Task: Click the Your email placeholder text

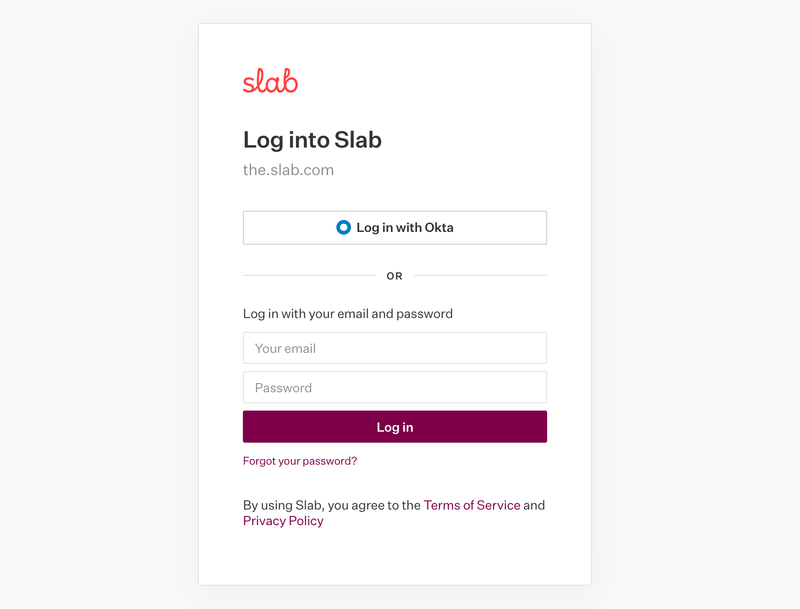Action: point(285,348)
